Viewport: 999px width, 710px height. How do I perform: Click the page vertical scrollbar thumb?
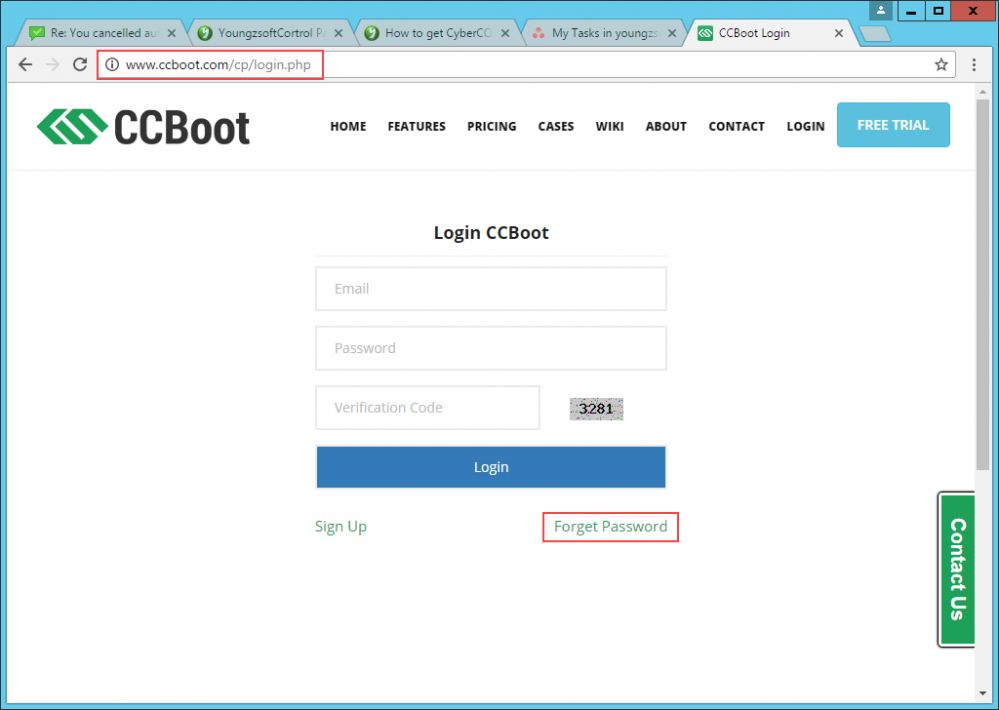click(982, 285)
